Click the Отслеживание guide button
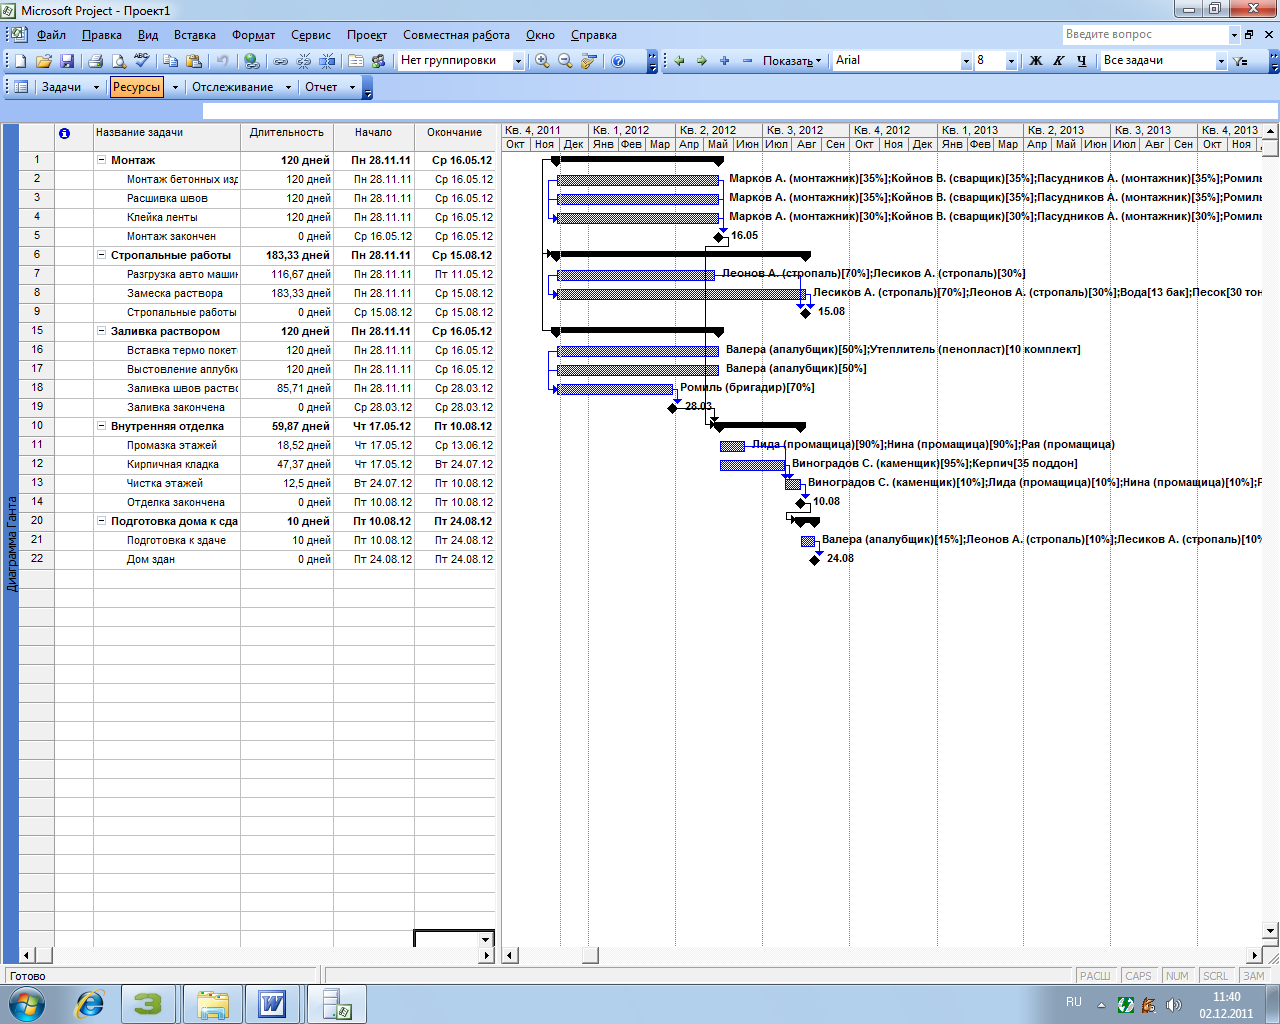 (233, 87)
